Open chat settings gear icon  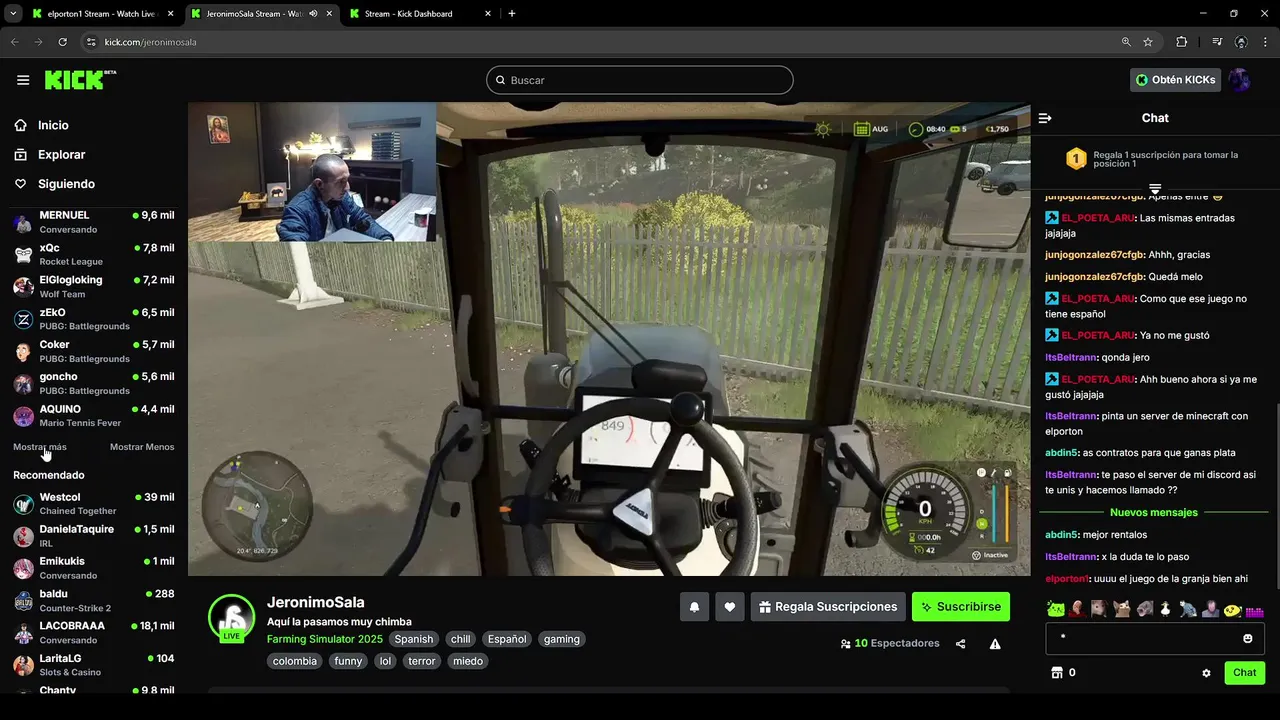point(1206,673)
